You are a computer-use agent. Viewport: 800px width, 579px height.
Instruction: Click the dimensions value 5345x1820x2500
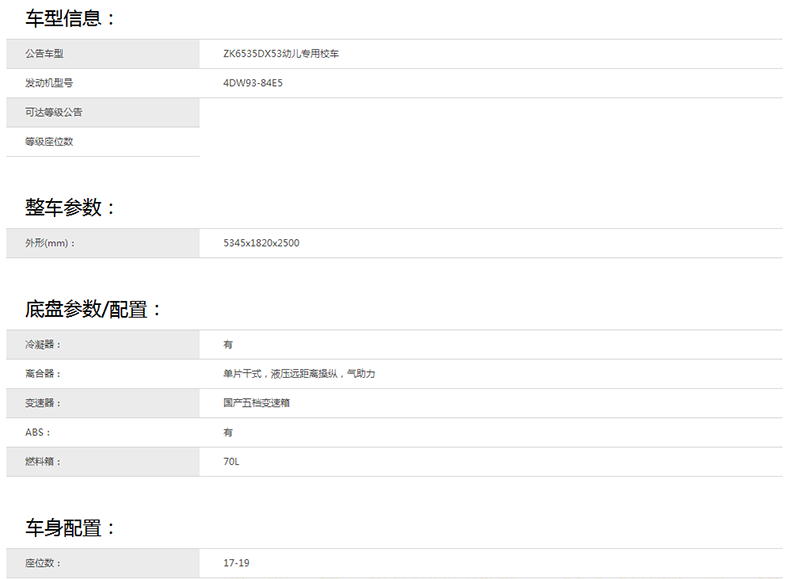click(261, 243)
